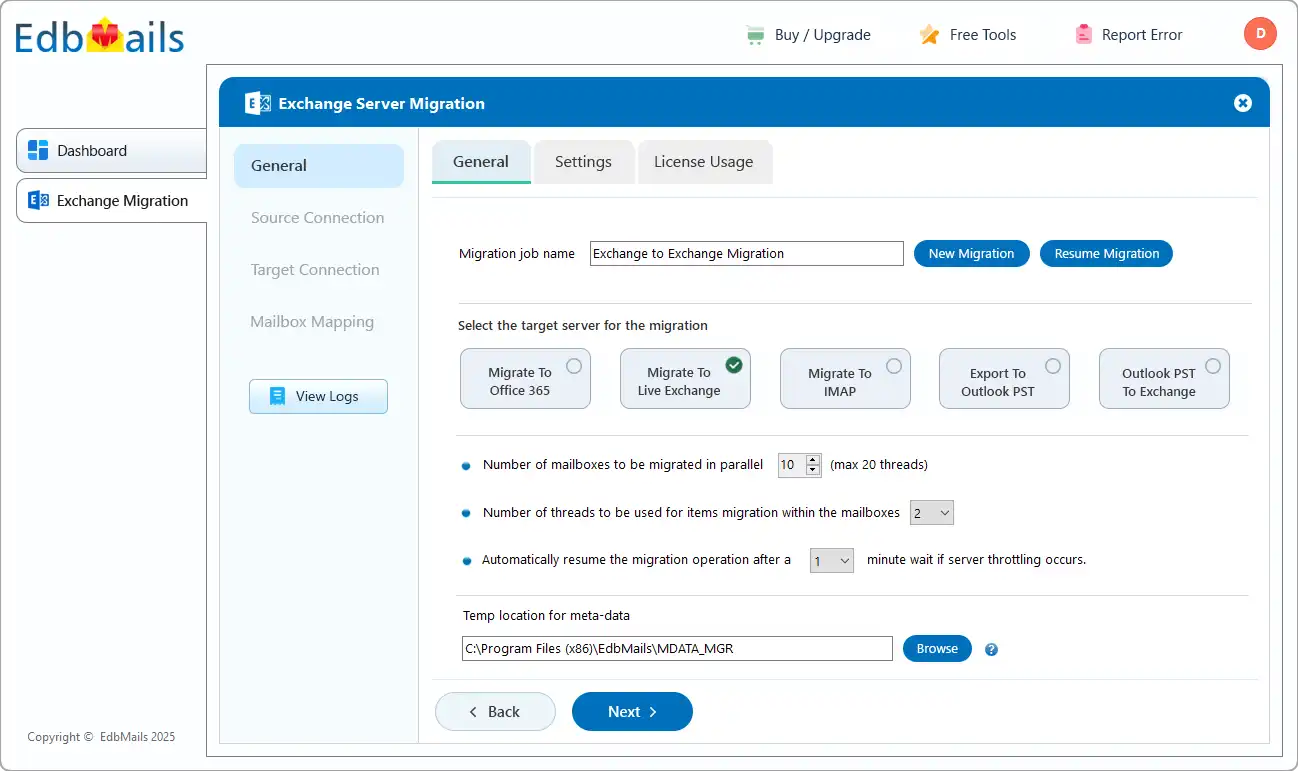This screenshot has width=1298, height=771.
Task: Open Exchange Migration in sidebar
Action: (x=111, y=200)
